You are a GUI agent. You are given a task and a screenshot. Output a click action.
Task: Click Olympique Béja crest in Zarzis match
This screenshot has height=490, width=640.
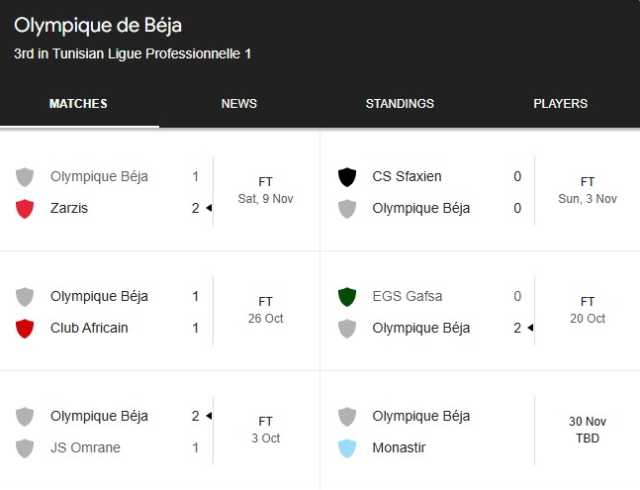[x=24, y=177]
